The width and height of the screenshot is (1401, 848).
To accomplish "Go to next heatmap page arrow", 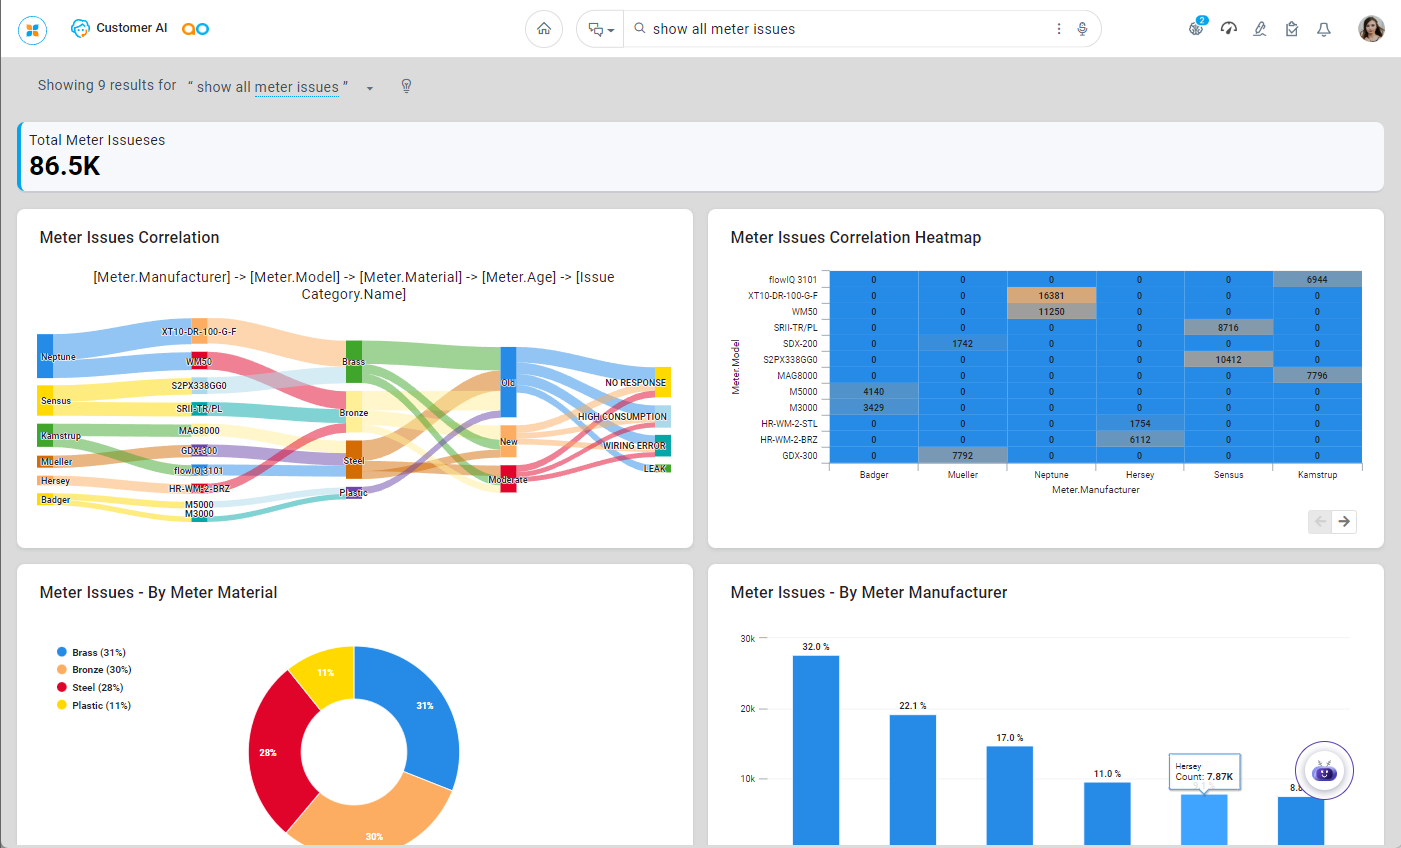I will click(x=1344, y=521).
